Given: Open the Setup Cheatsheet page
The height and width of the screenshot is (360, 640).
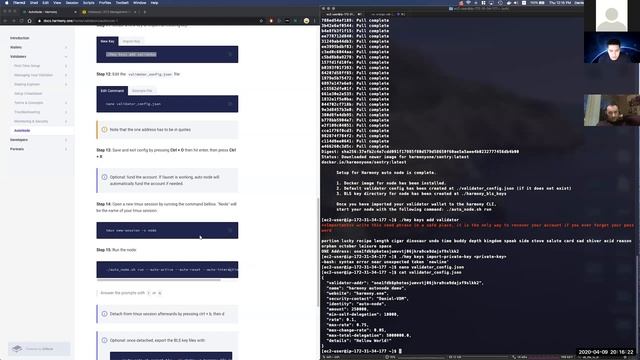Looking at the screenshot, I should coord(28,93).
